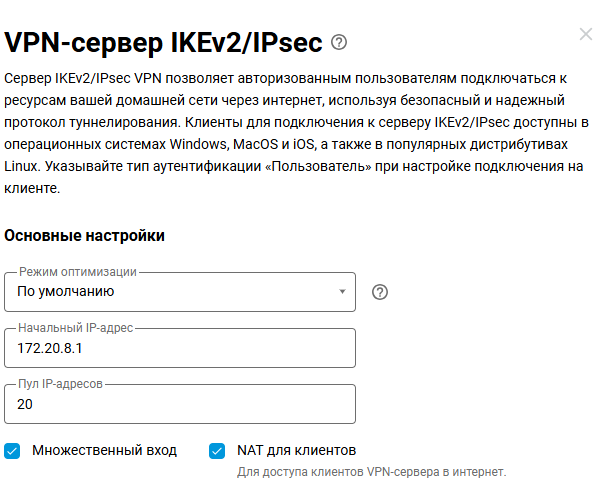Click the Начальный IP-адрес field label
The image size is (612, 503).
(x=76, y=328)
